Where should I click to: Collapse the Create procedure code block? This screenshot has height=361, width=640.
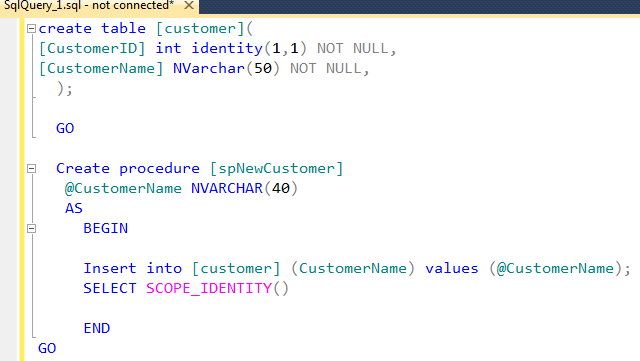tap(31, 168)
